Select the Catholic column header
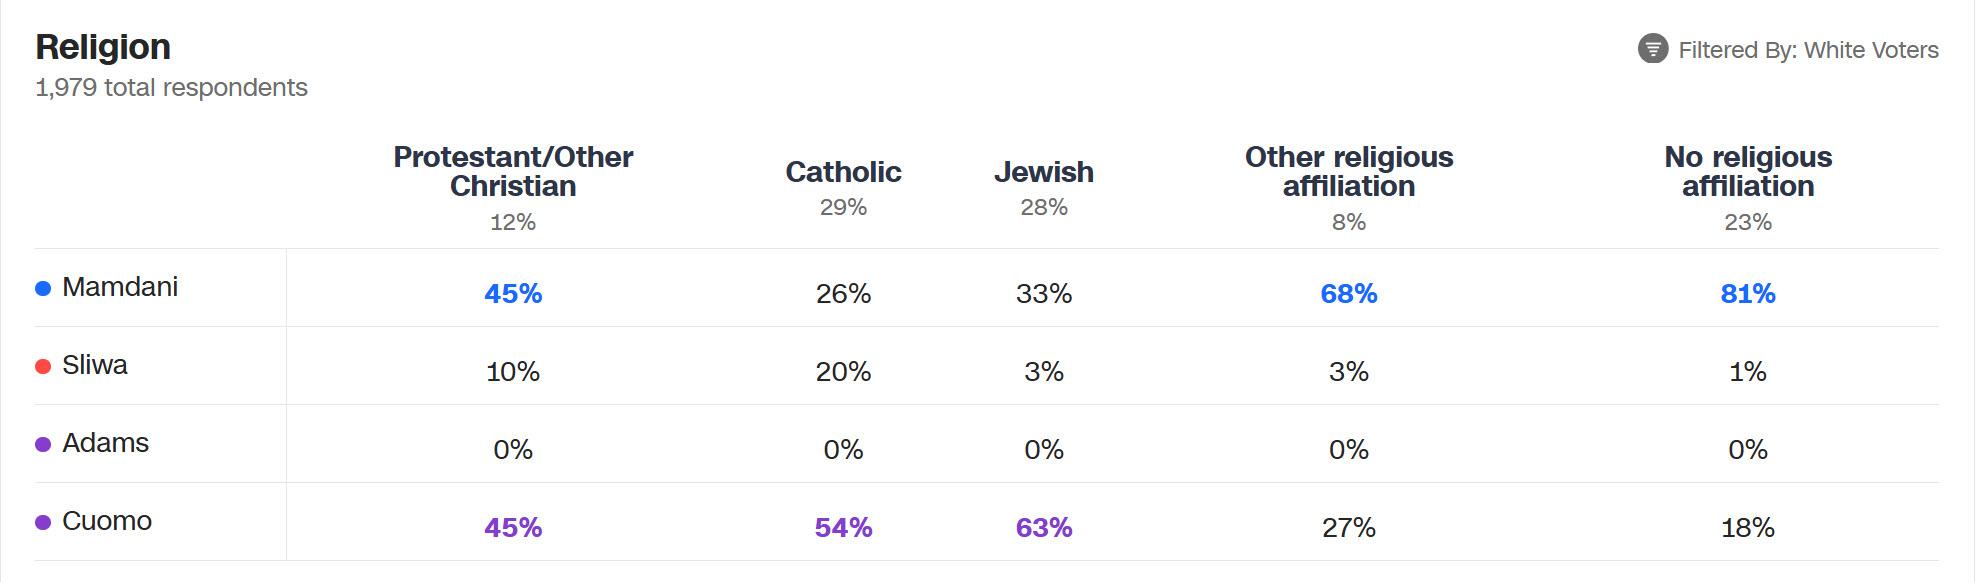Image resolution: width=1984 pixels, height=582 pixels. point(843,172)
